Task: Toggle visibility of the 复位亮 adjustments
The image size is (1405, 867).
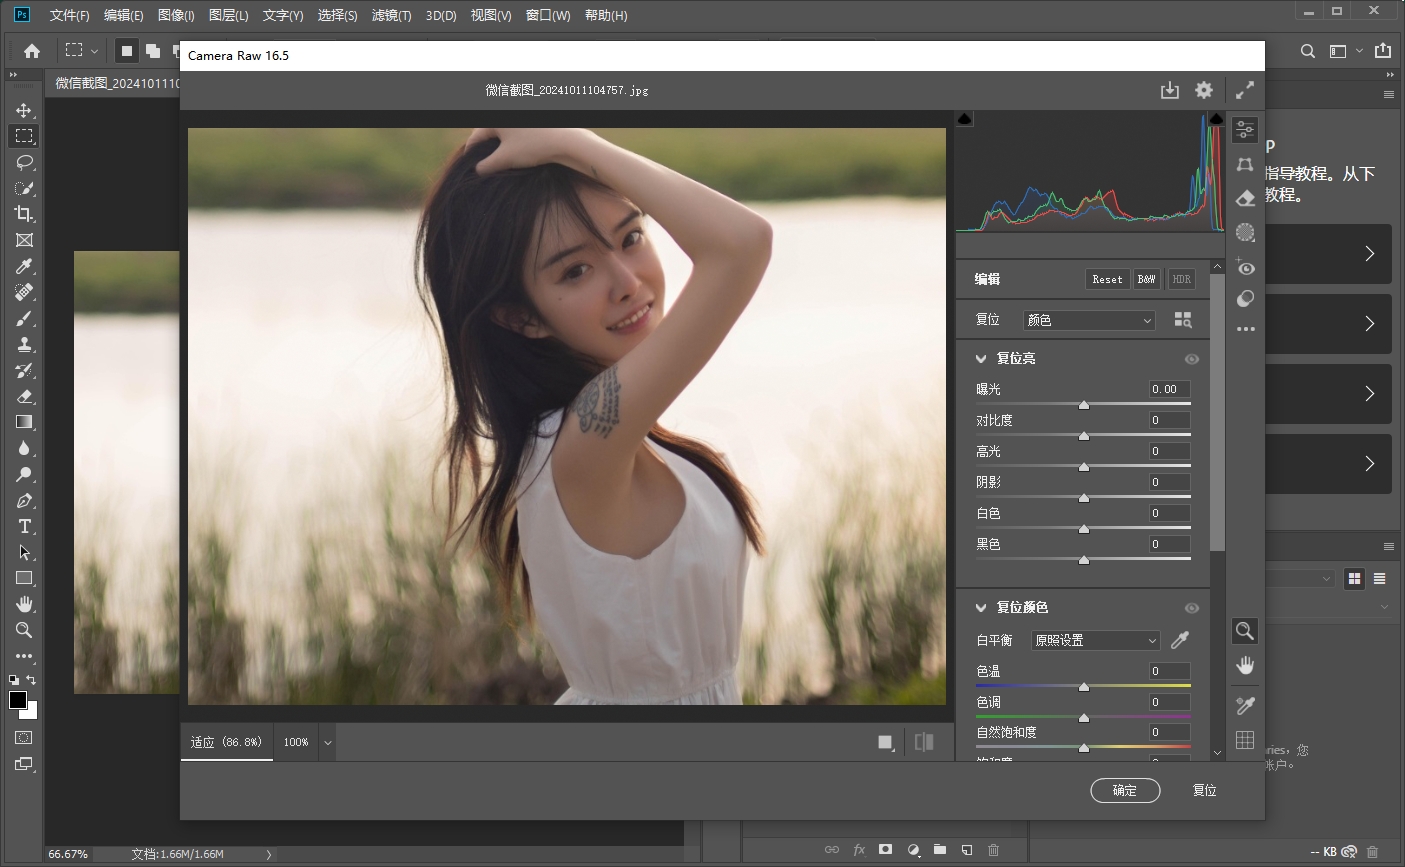Action: tap(1192, 358)
